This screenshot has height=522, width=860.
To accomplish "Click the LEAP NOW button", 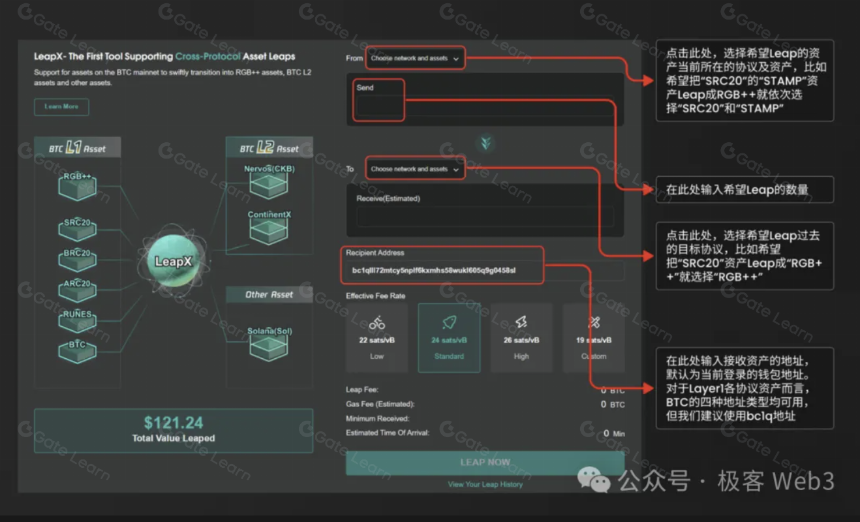I will pyautogui.click(x=485, y=463).
